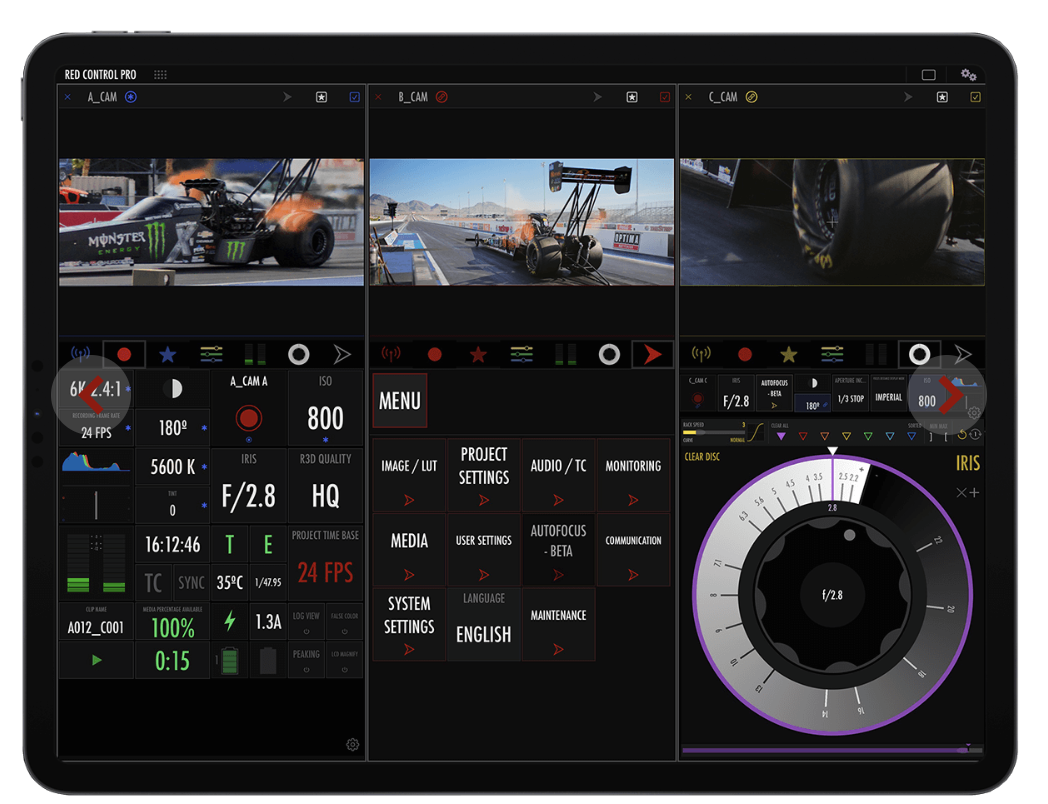Open B_CAM's green-yellow sliders icon
This screenshot has width=1048, height=804.
click(x=521, y=354)
